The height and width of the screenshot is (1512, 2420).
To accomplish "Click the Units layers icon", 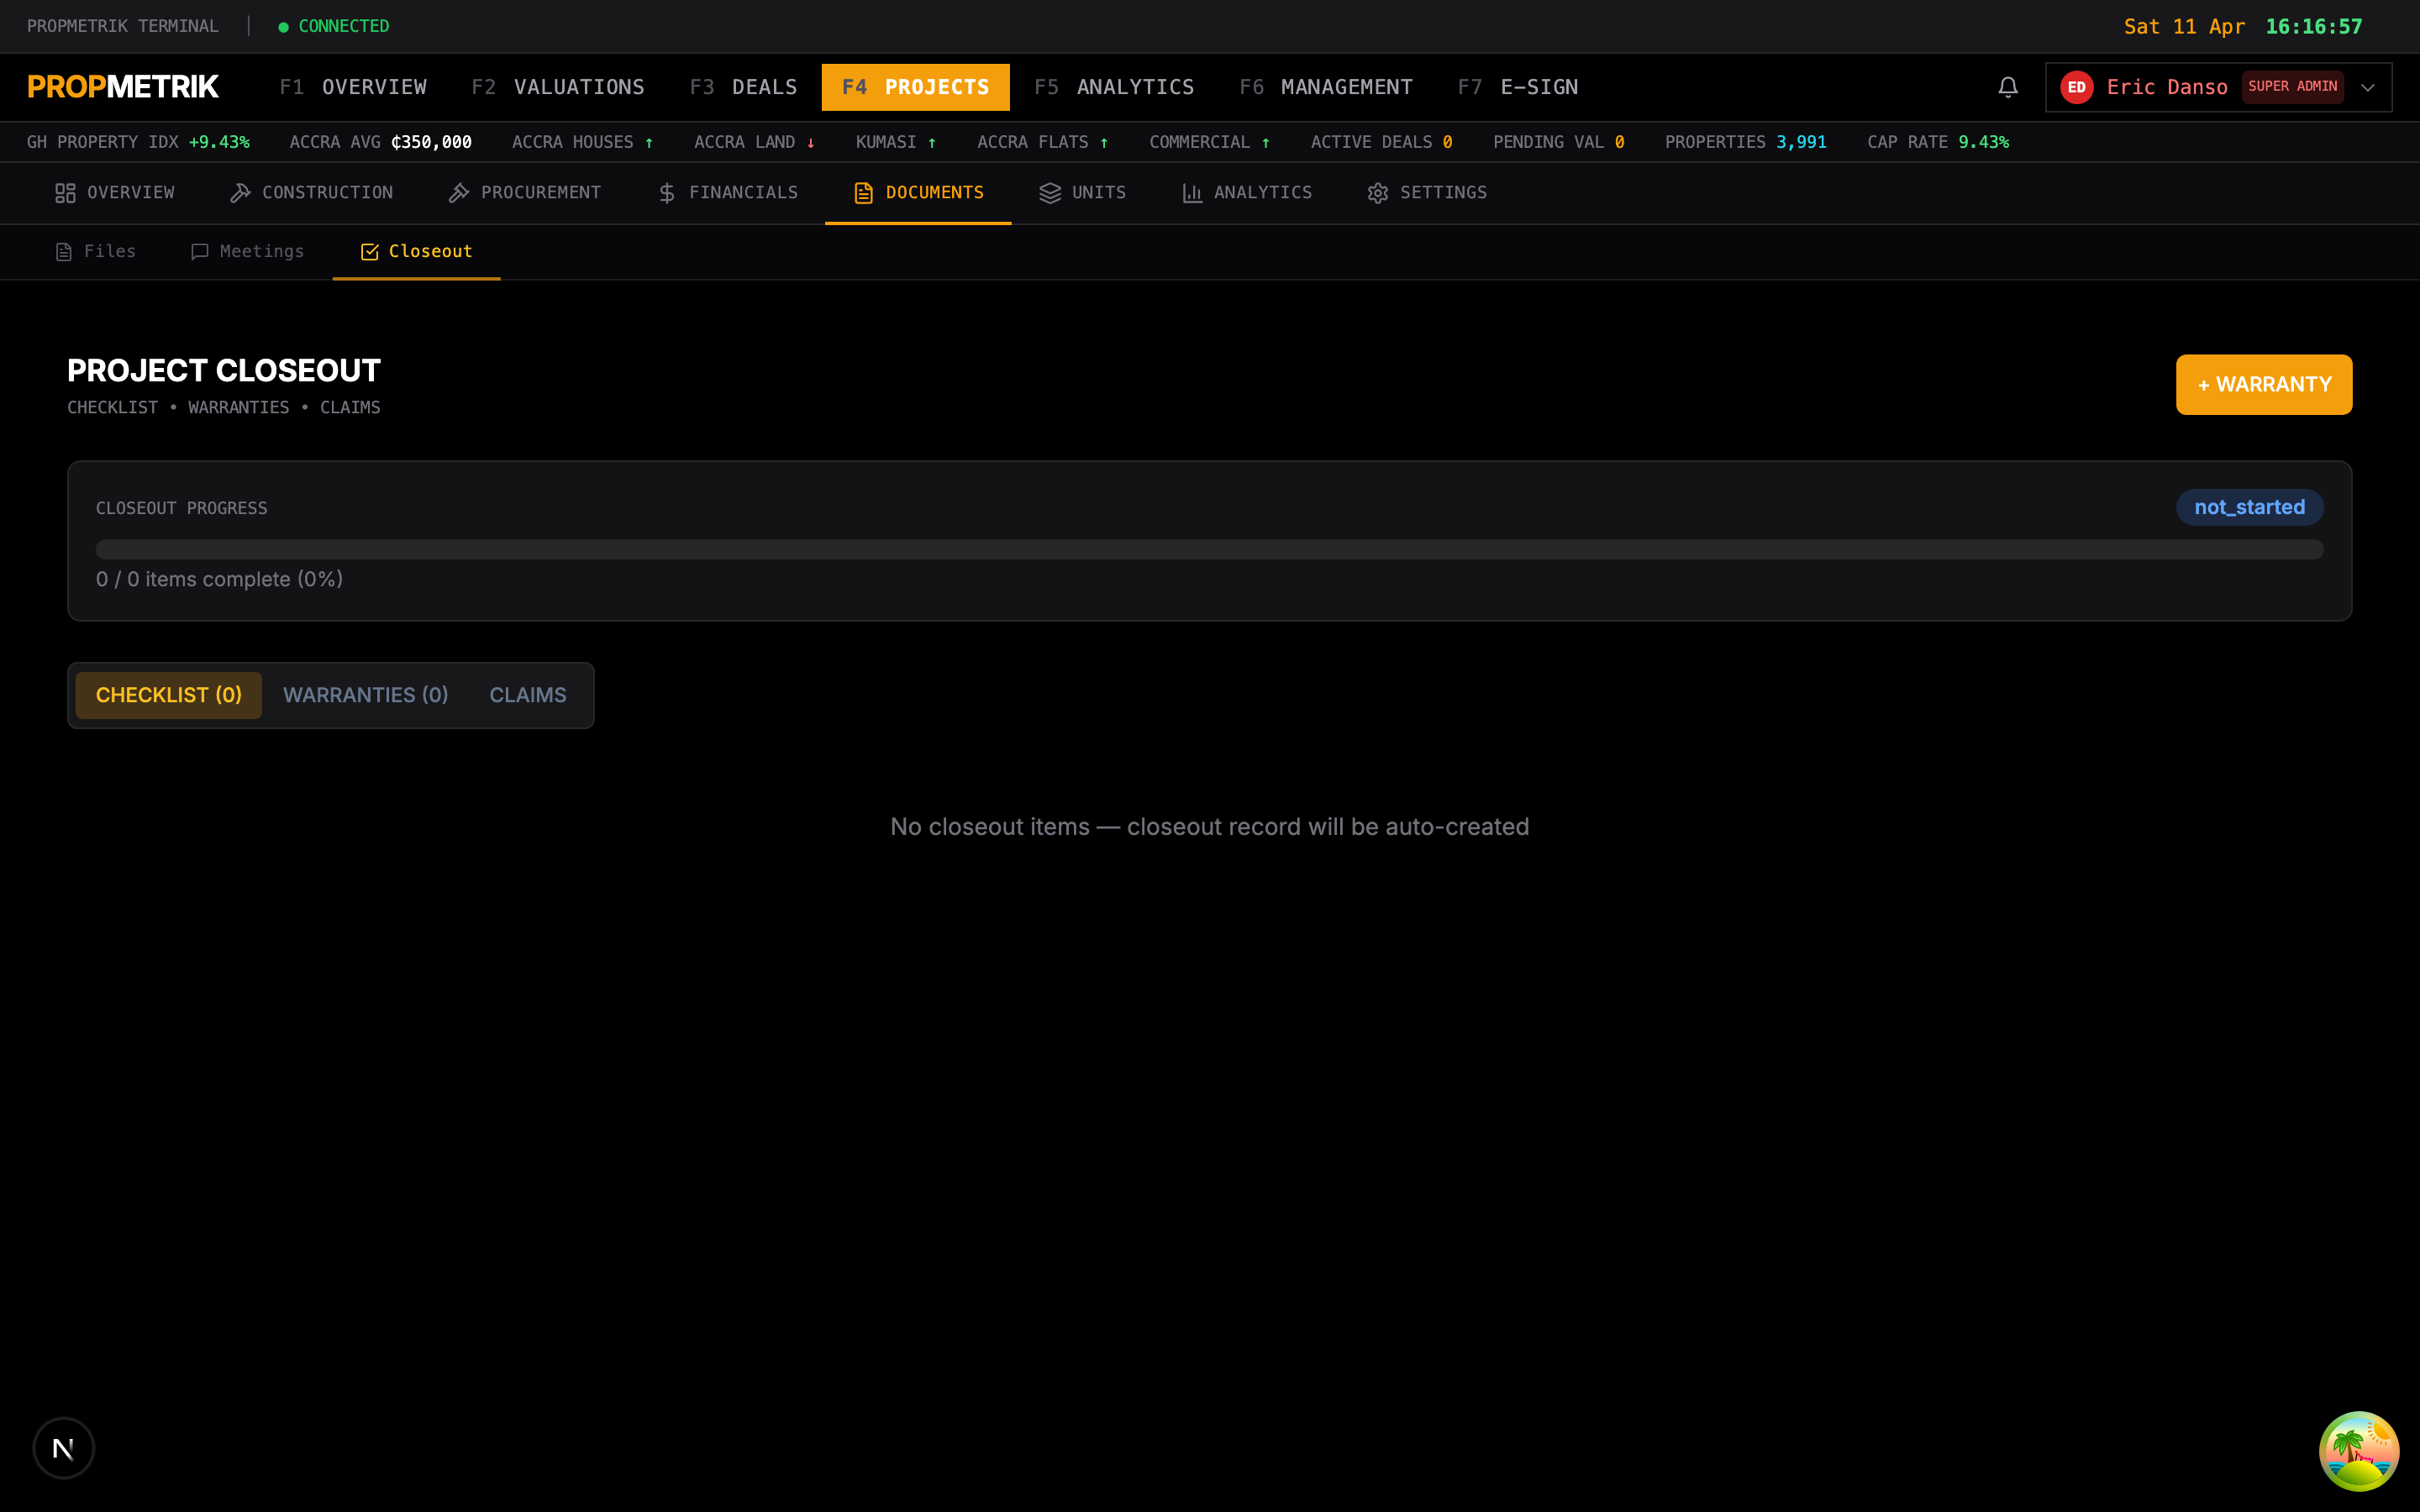I will tap(1050, 193).
